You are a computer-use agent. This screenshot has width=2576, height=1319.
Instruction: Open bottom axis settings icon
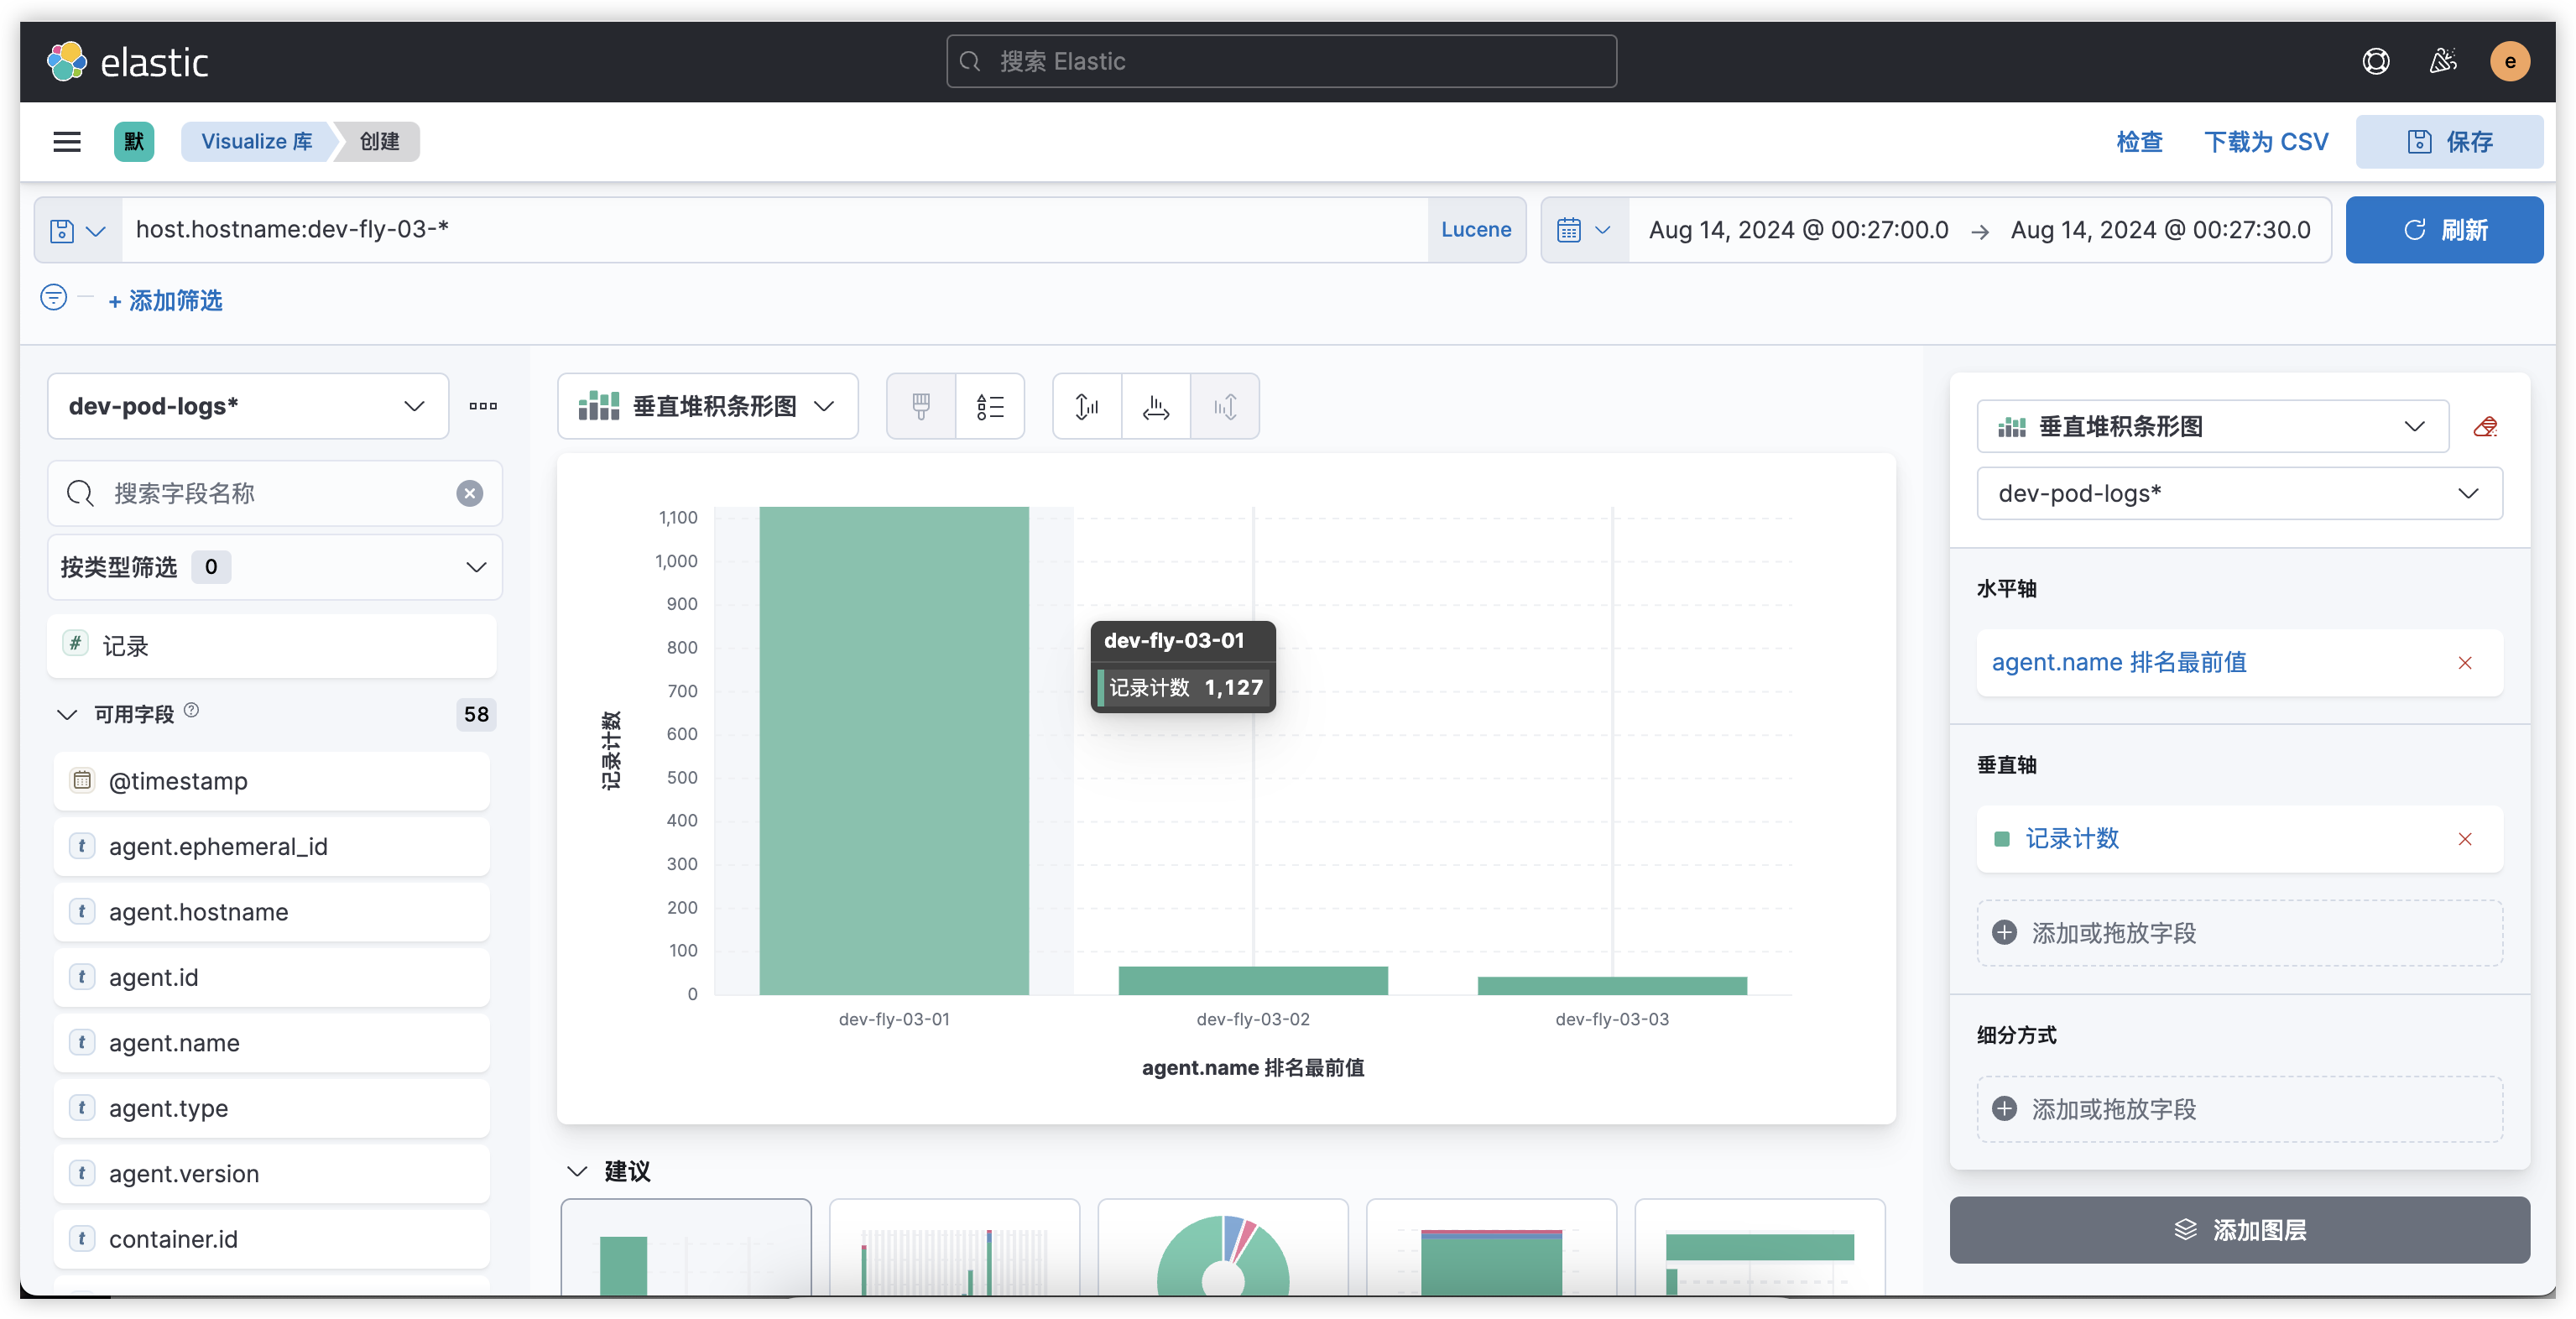(1156, 406)
